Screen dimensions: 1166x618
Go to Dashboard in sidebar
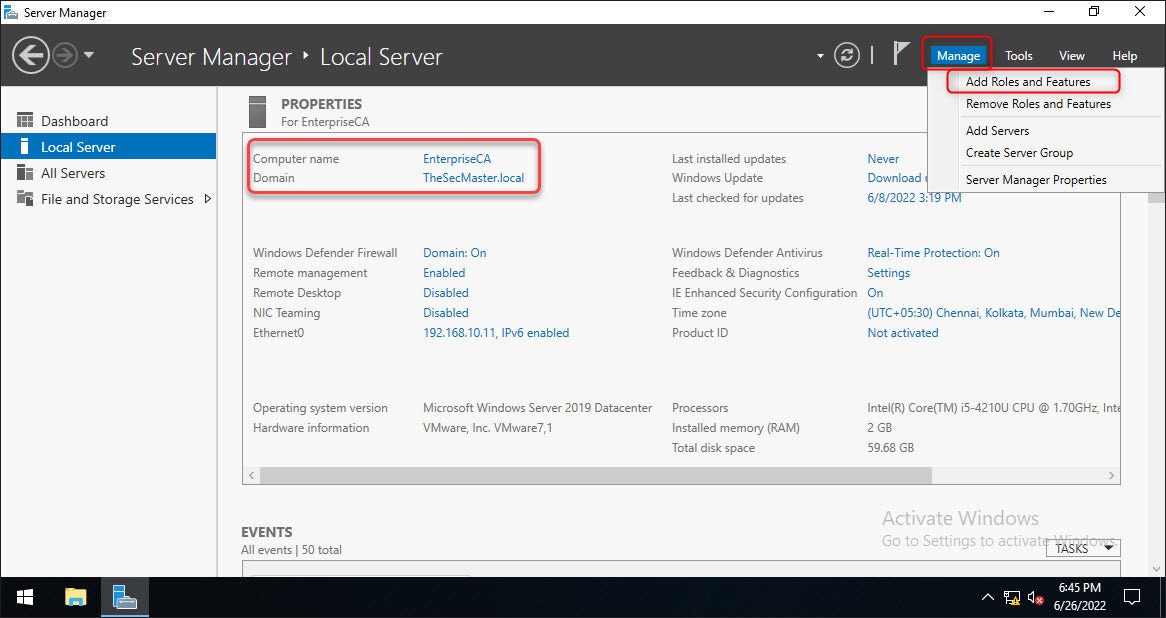(109, 121)
